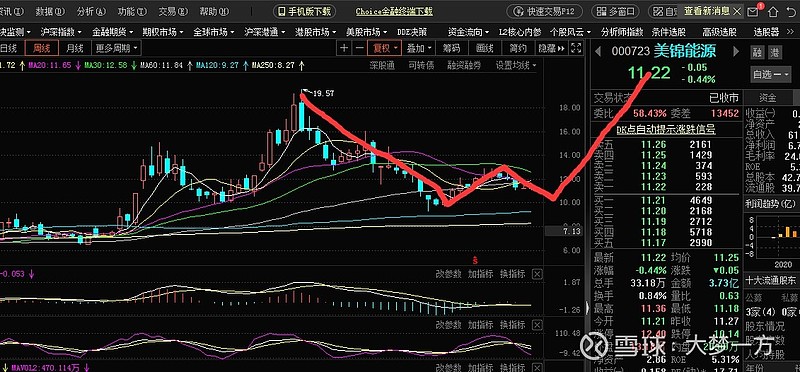The width and height of the screenshot is (800, 372).
Task: Switch to next stock arrow
Action: (736, 51)
